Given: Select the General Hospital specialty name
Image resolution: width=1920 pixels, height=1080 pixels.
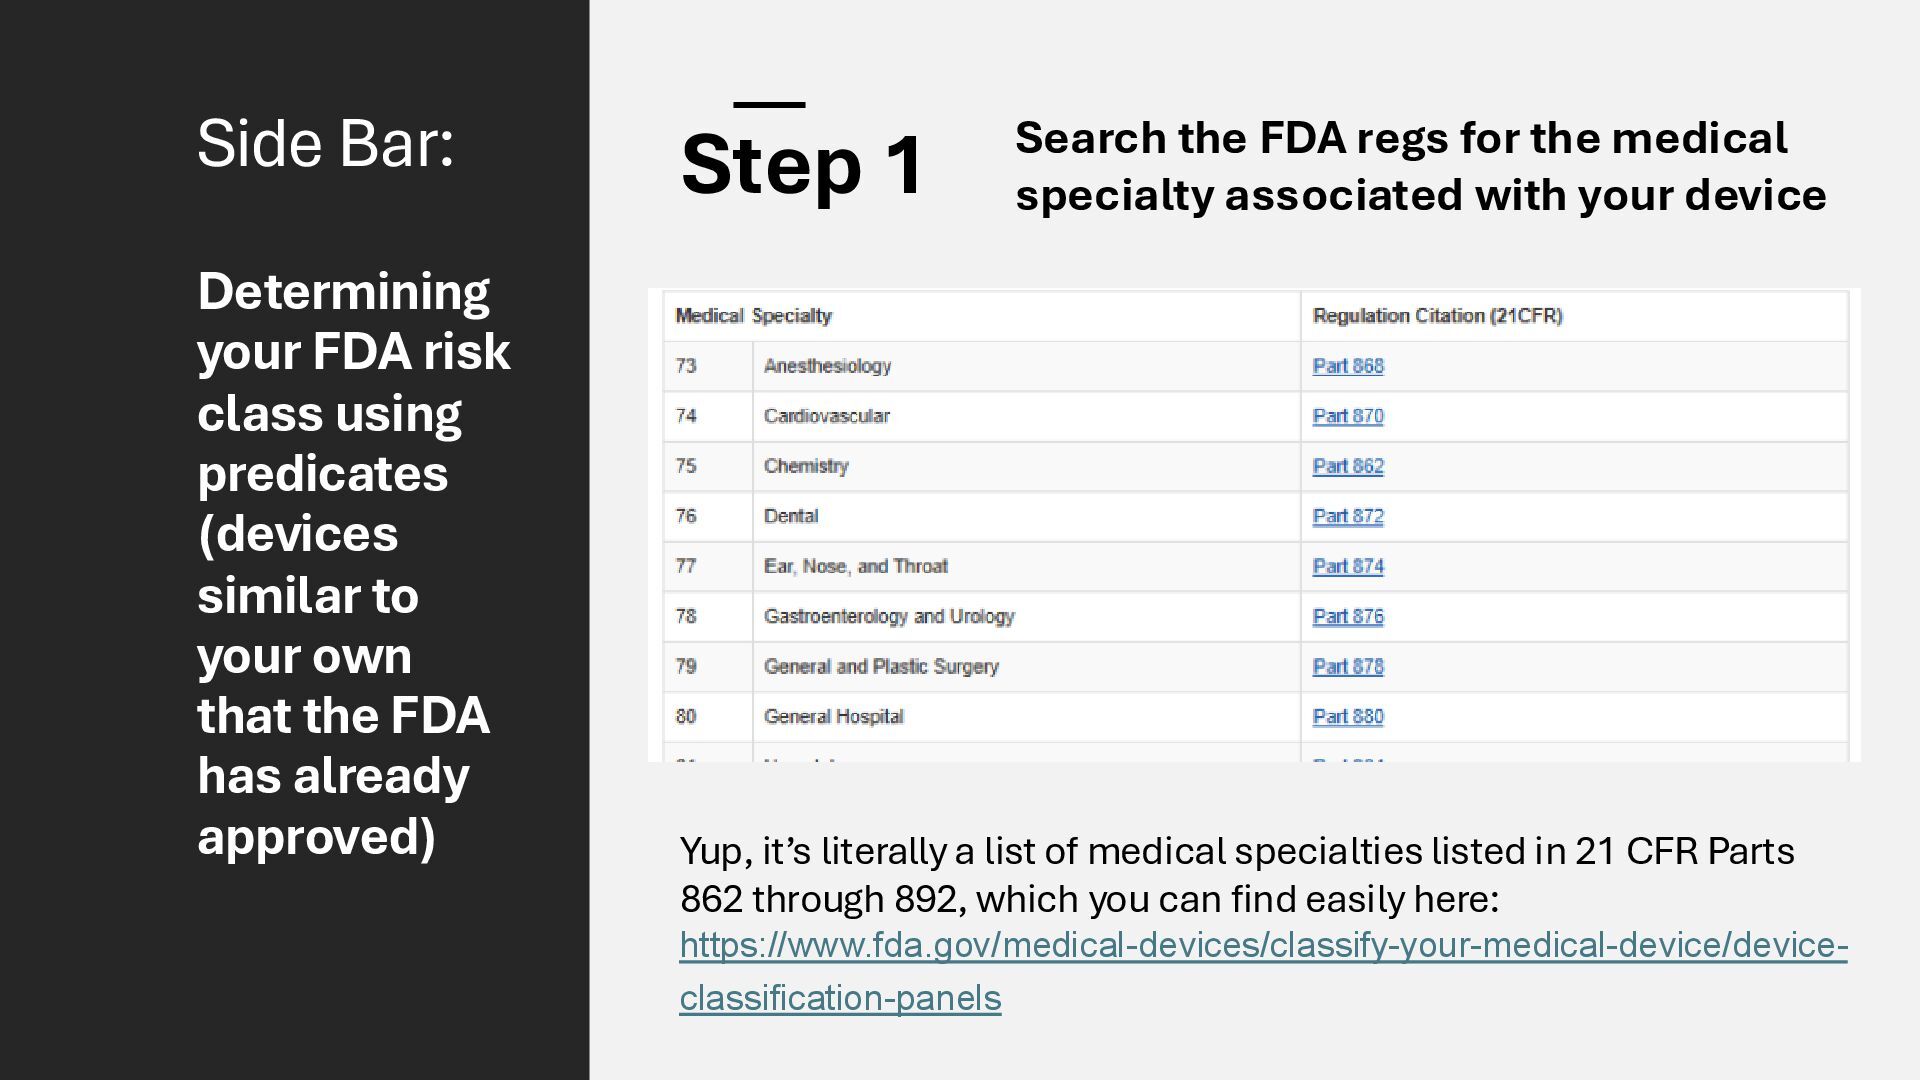Looking at the screenshot, I should tap(833, 716).
